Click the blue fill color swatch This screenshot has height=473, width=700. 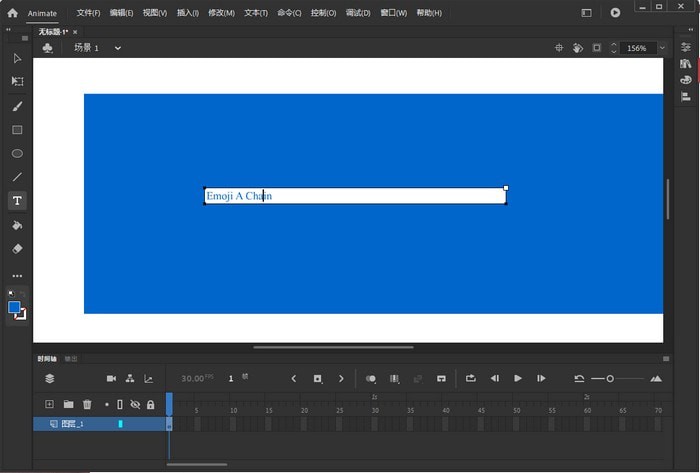click(x=14, y=308)
